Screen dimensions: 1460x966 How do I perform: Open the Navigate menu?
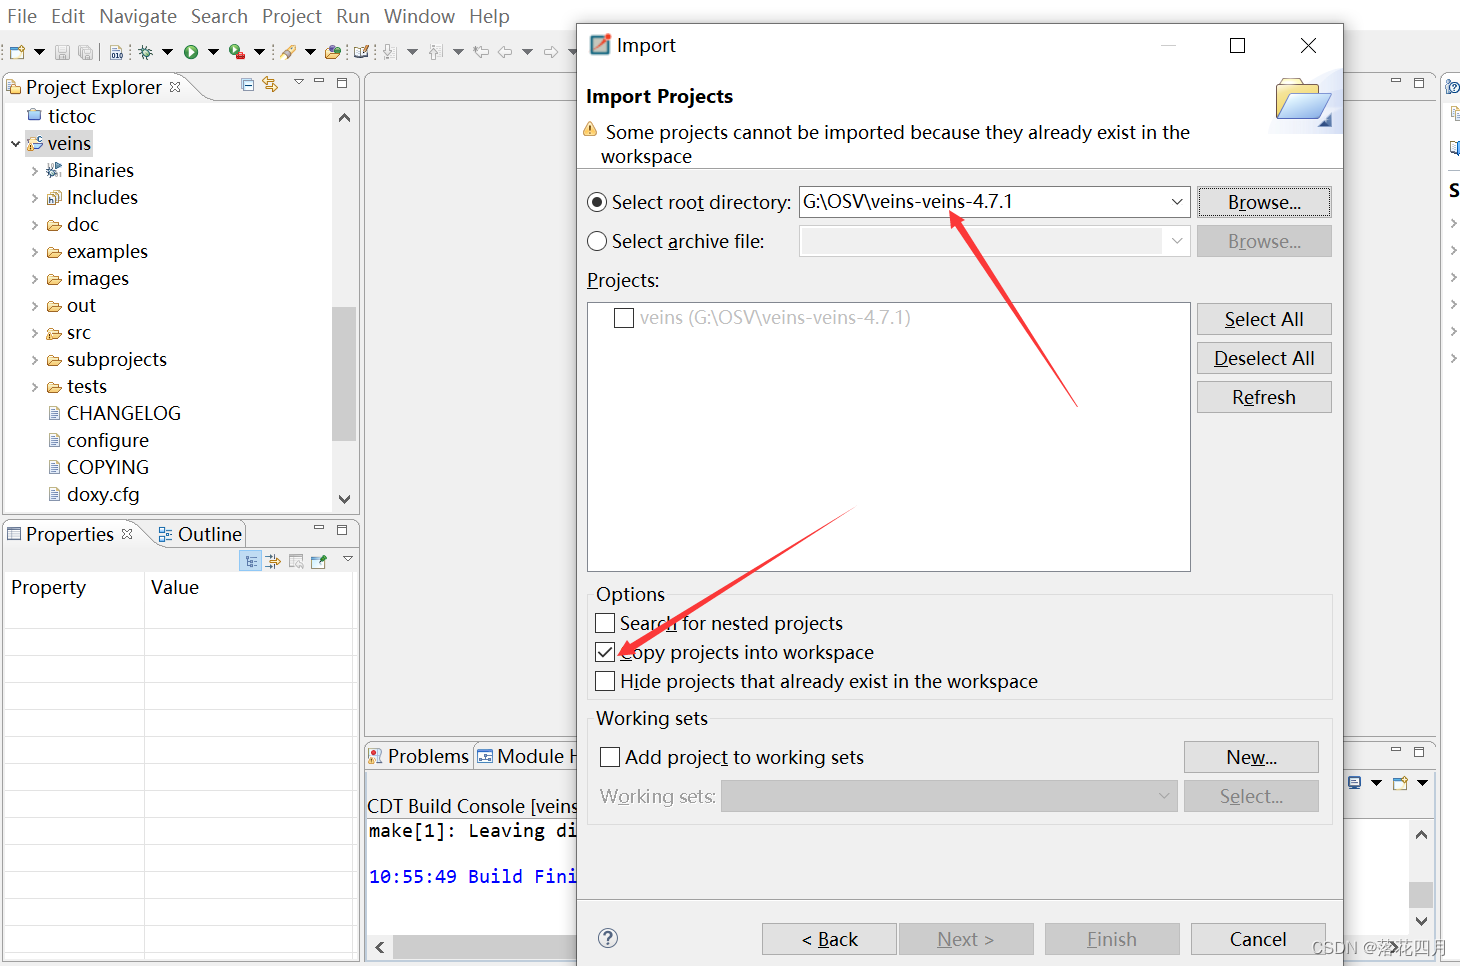(x=138, y=16)
